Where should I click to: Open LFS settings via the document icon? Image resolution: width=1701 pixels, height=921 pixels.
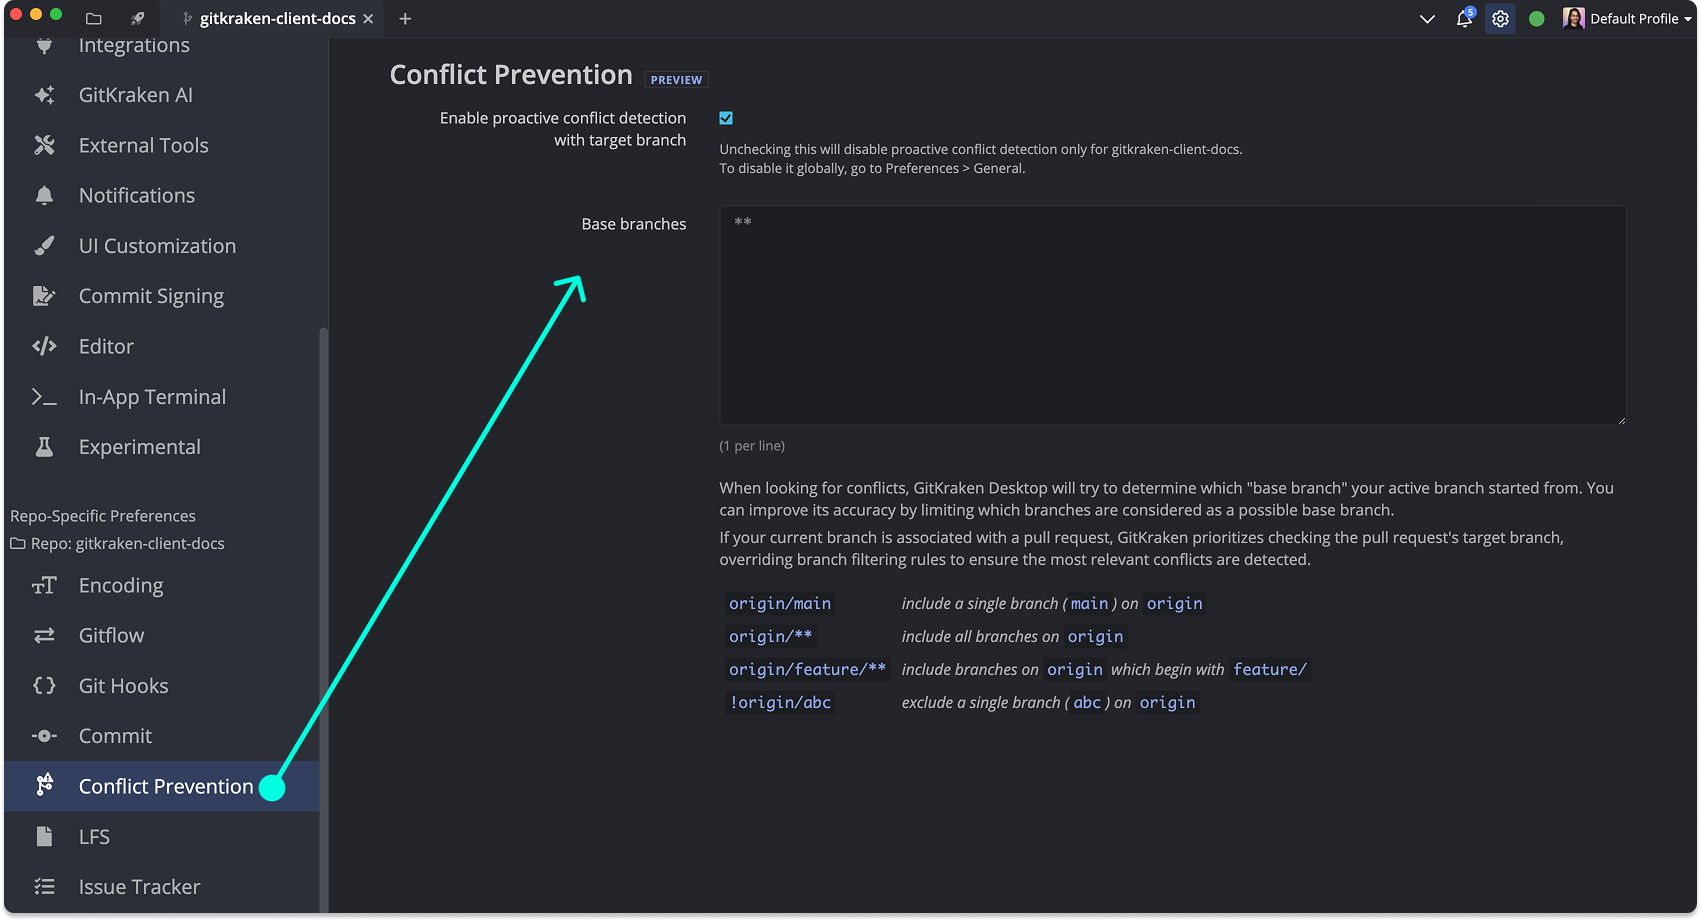click(x=44, y=836)
